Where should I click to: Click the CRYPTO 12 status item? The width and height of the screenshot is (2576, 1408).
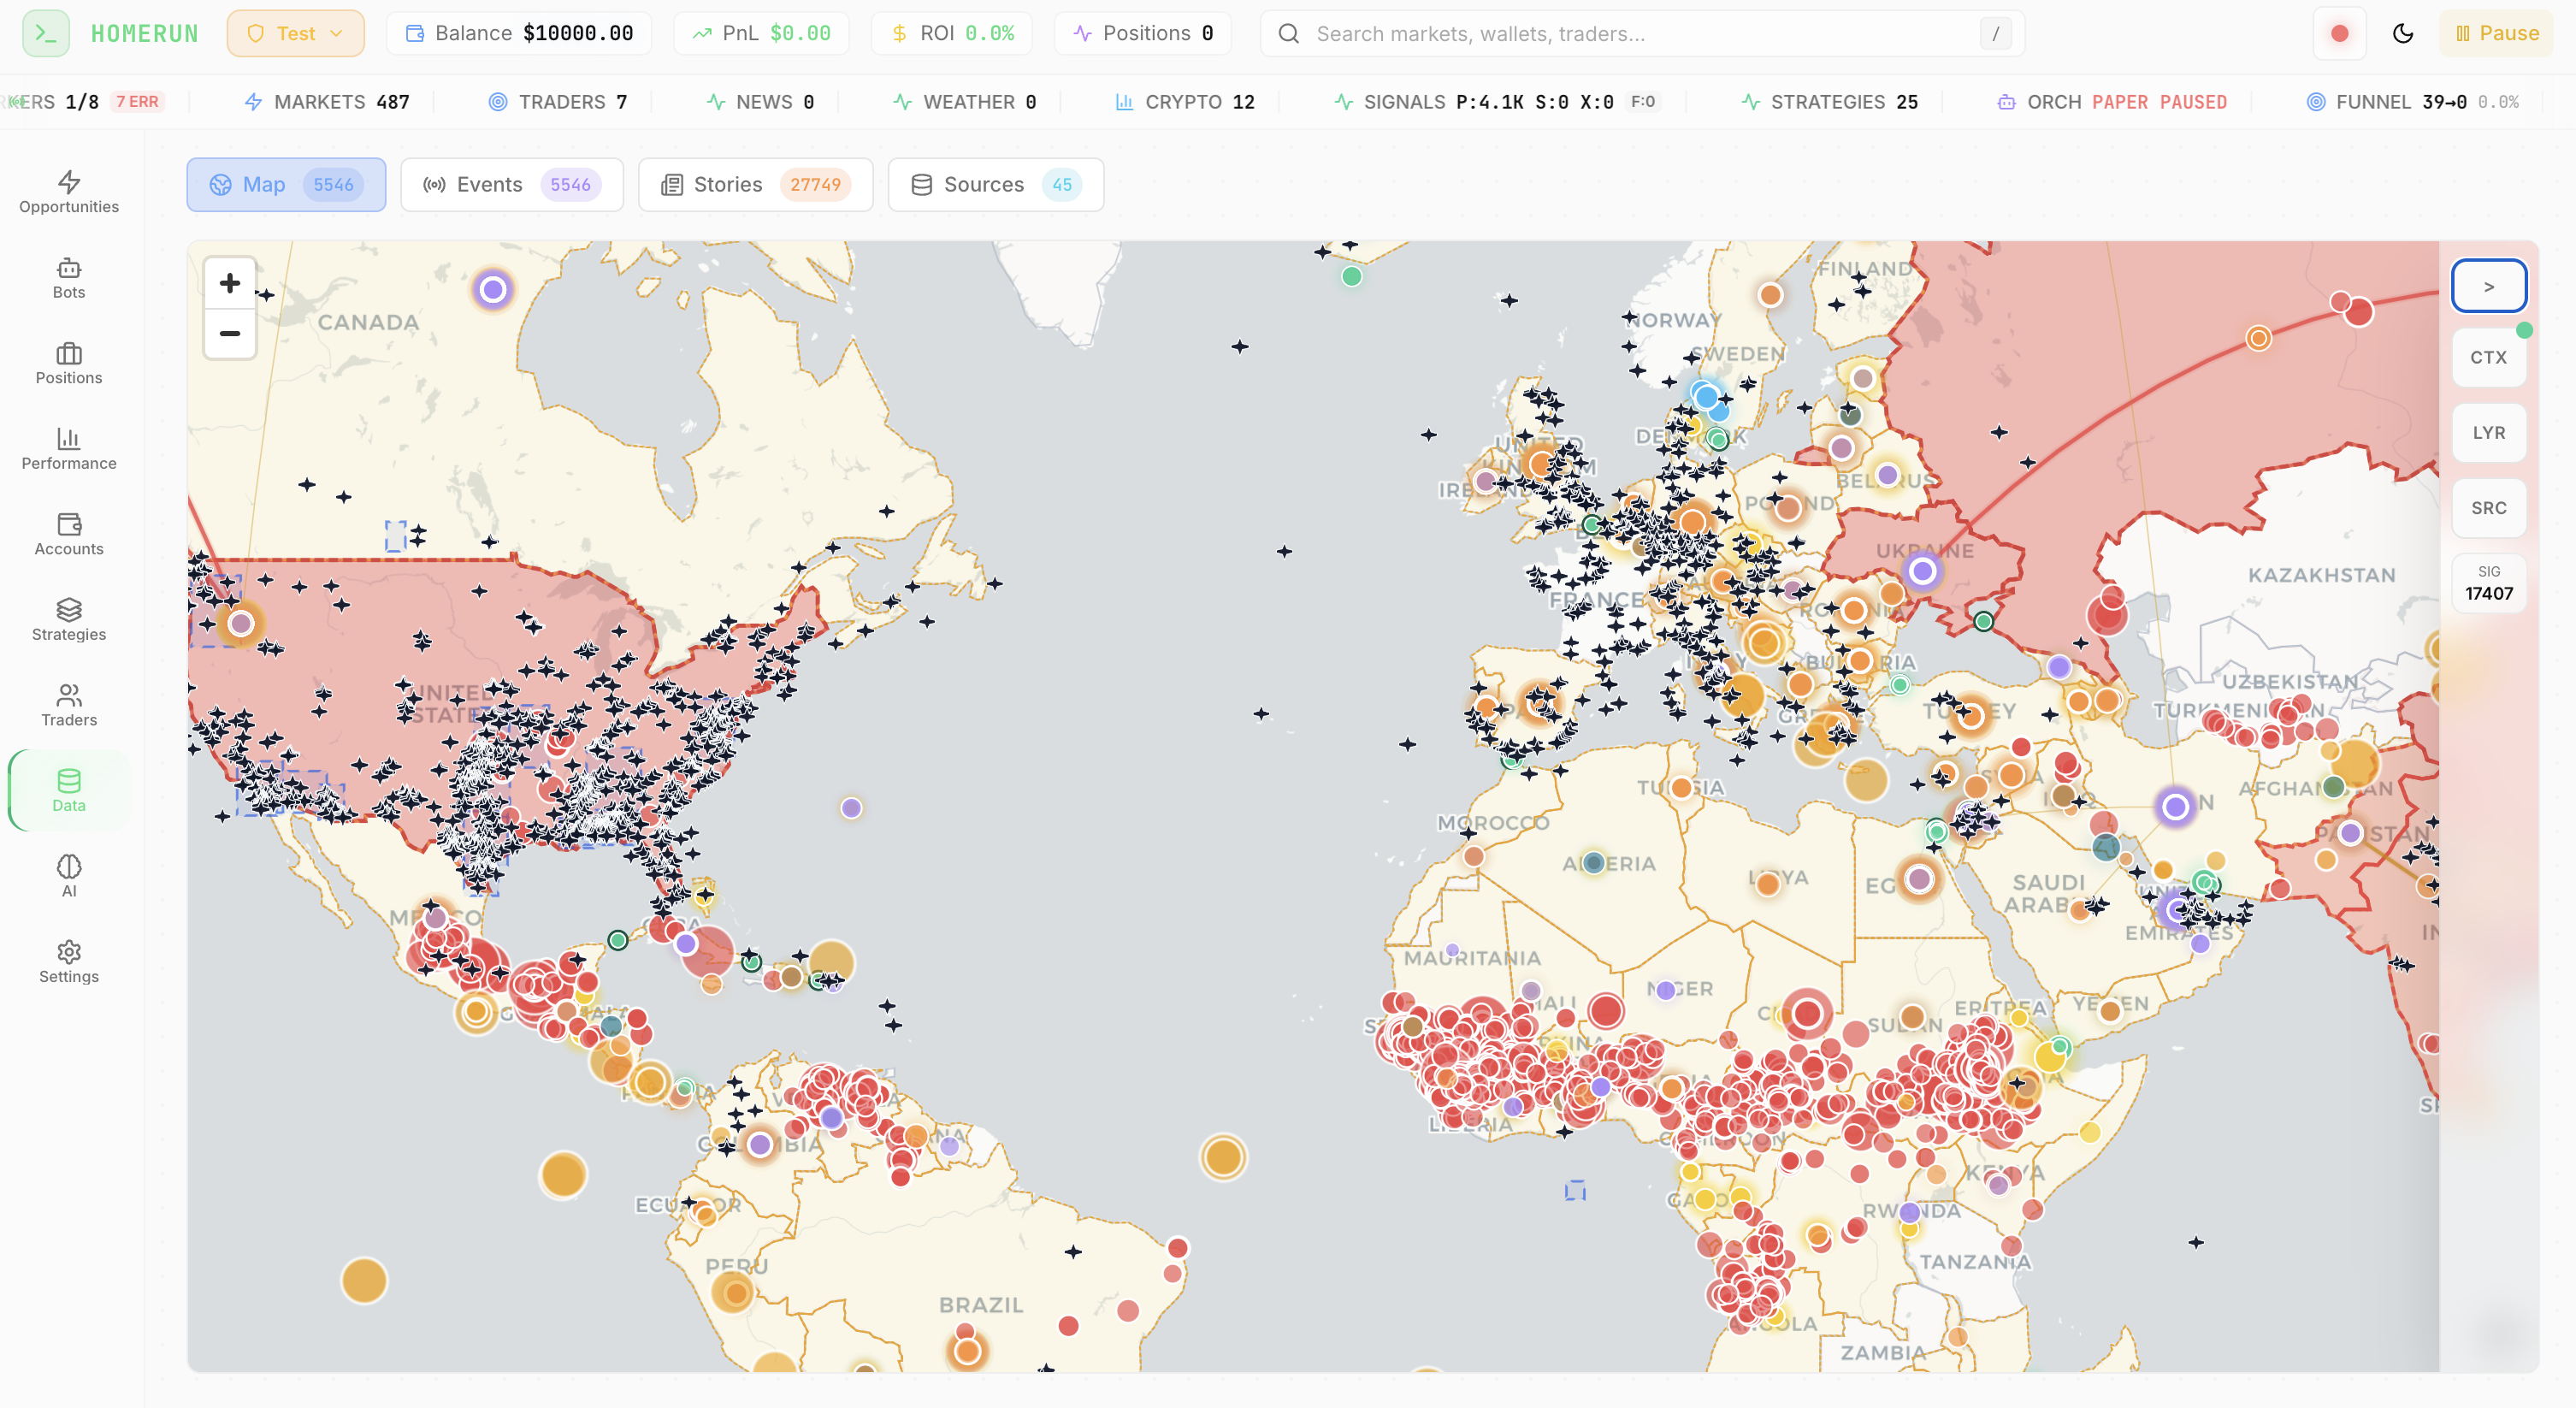point(1184,102)
